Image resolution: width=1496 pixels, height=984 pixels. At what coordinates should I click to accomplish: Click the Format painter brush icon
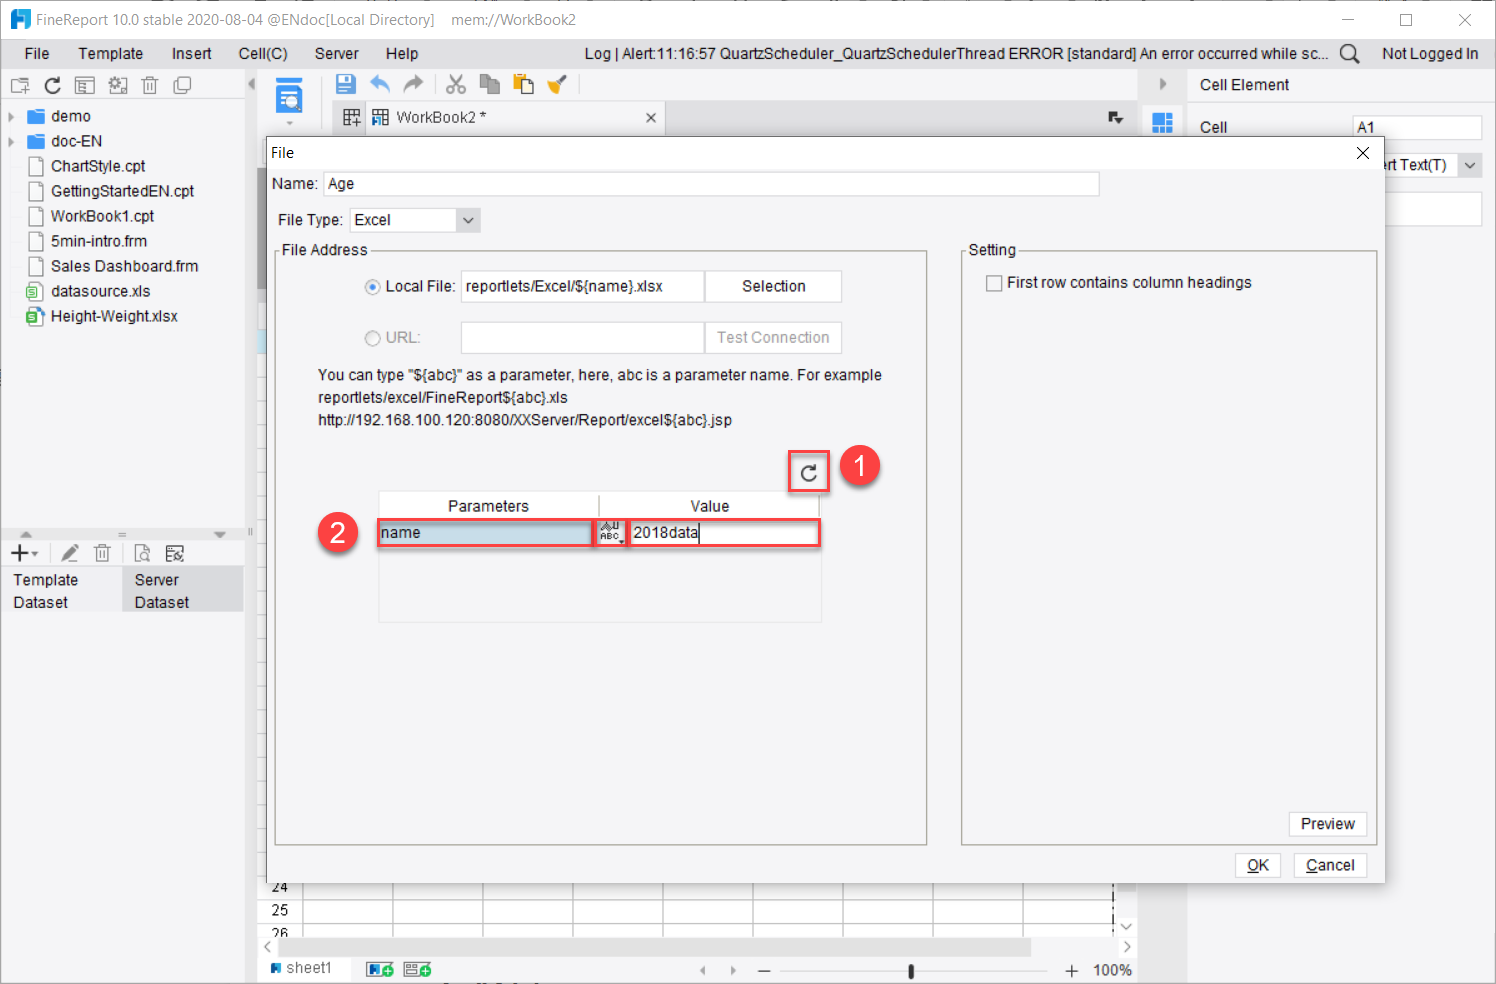pos(557,84)
